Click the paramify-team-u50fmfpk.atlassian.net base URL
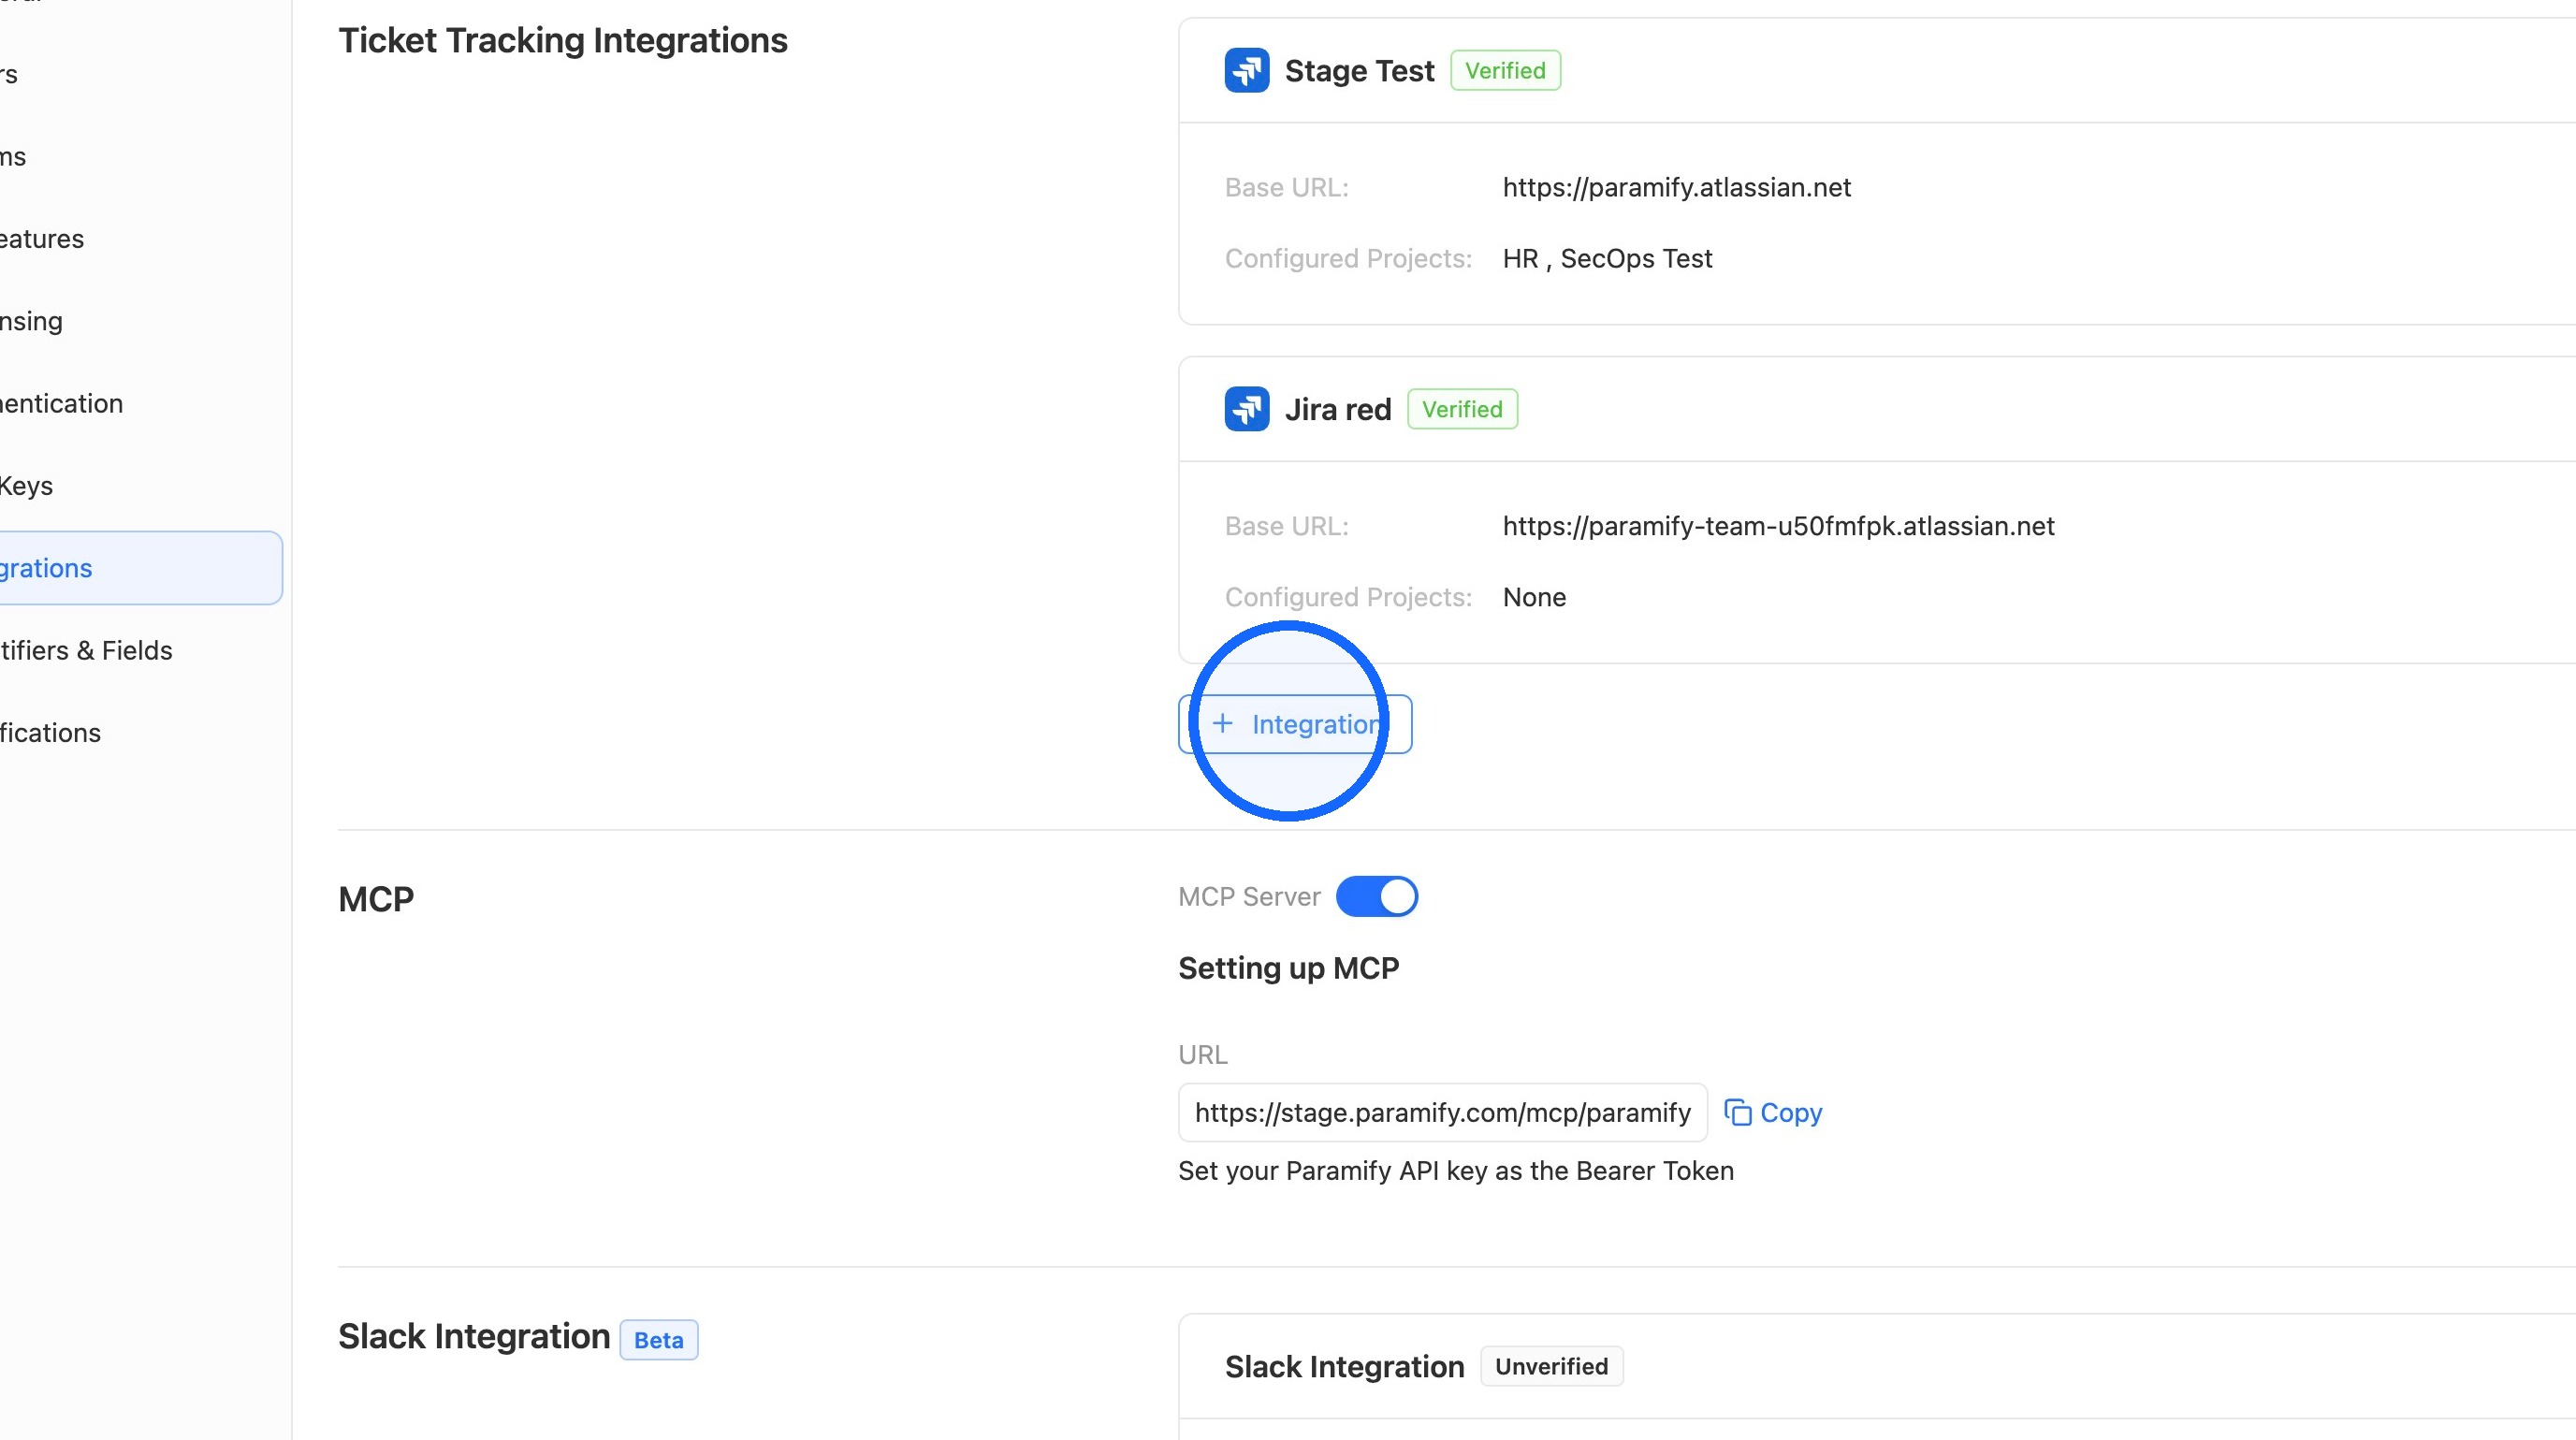 tap(1778, 526)
